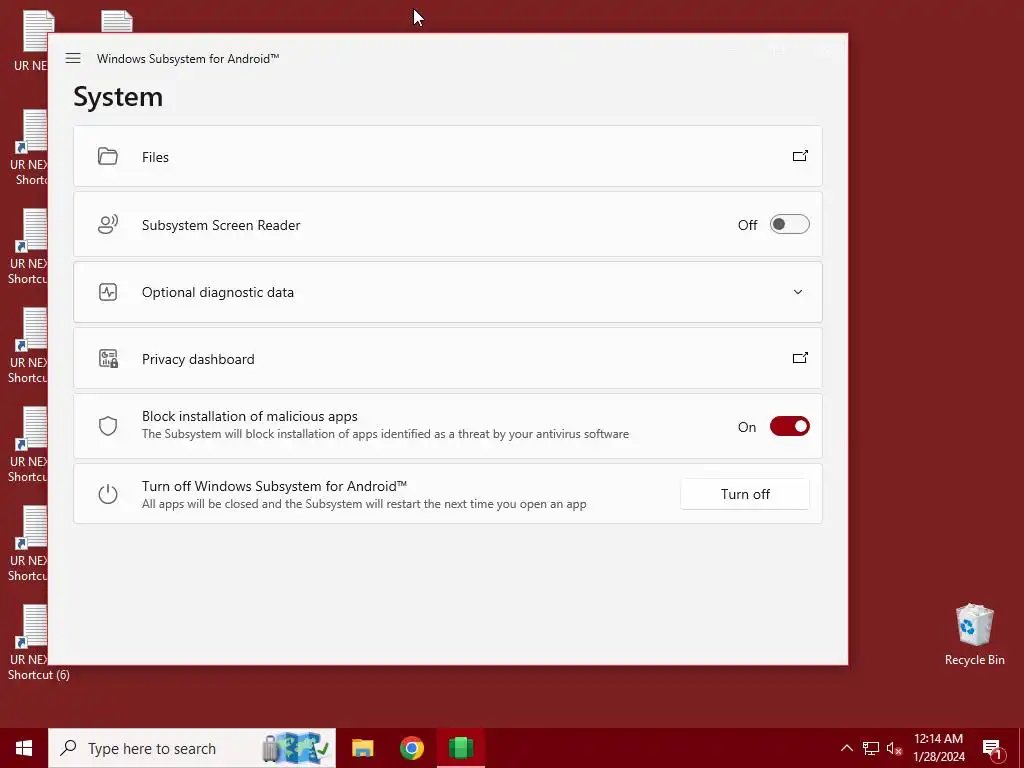Select the Recycle Bin desktop icon

coord(974,635)
